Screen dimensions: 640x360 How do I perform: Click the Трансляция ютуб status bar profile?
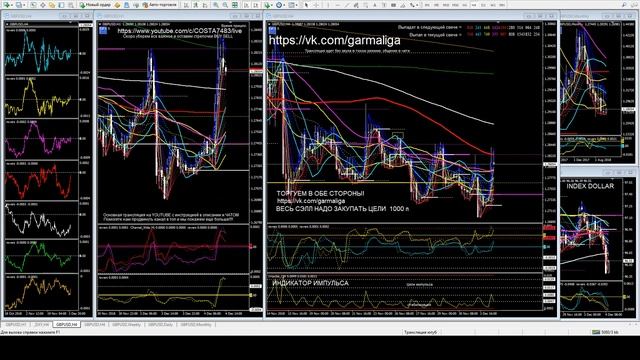pos(420,332)
